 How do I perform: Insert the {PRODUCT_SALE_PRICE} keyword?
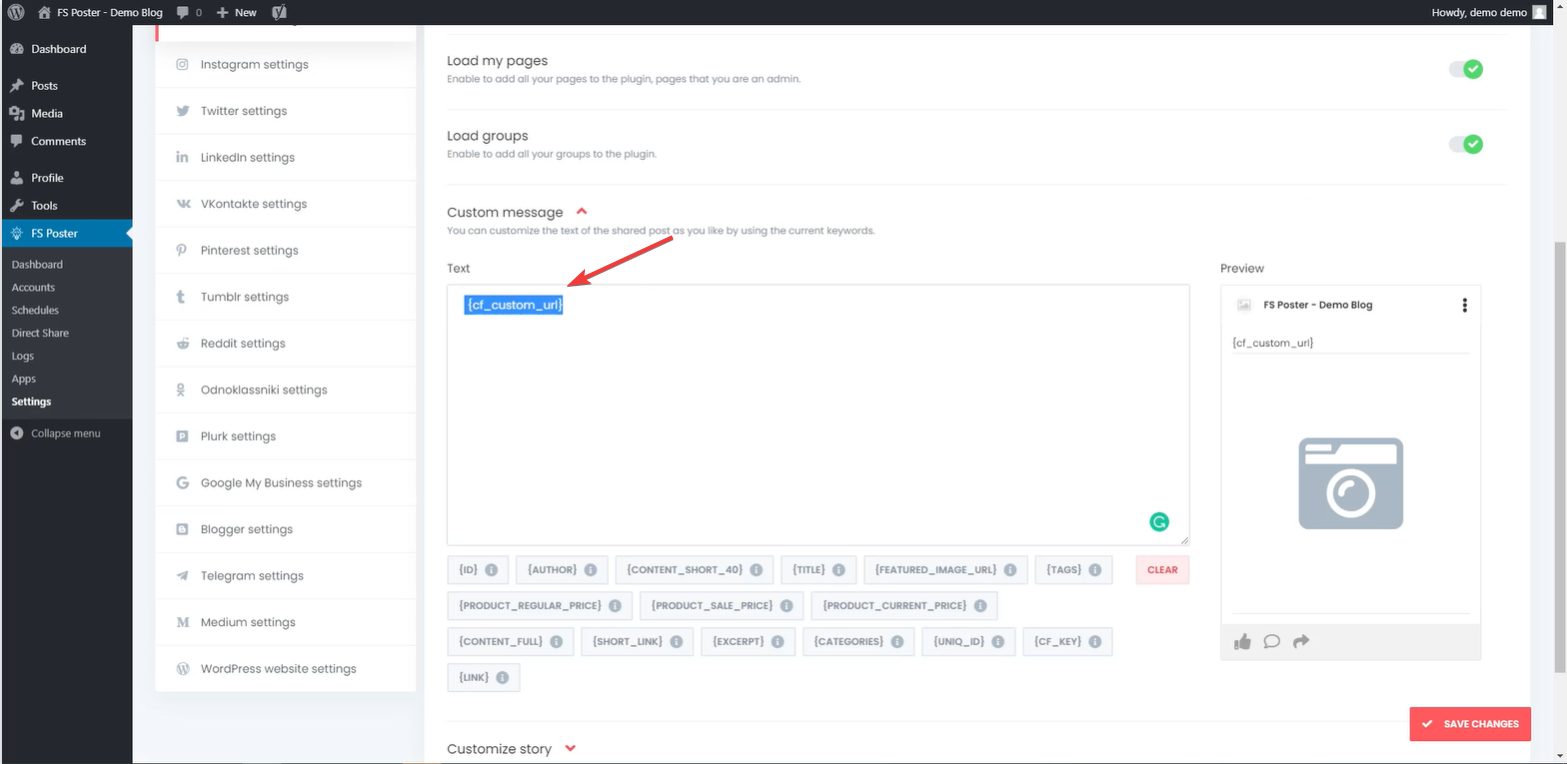click(721, 606)
